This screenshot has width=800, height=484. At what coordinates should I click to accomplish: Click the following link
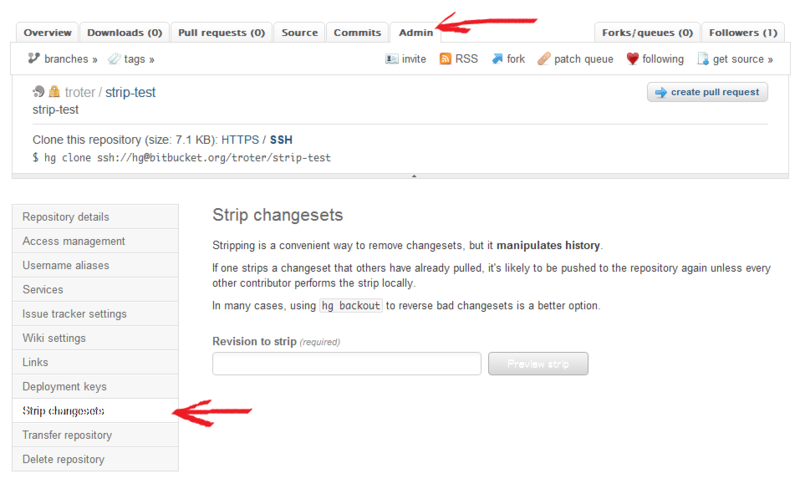coord(663,59)
